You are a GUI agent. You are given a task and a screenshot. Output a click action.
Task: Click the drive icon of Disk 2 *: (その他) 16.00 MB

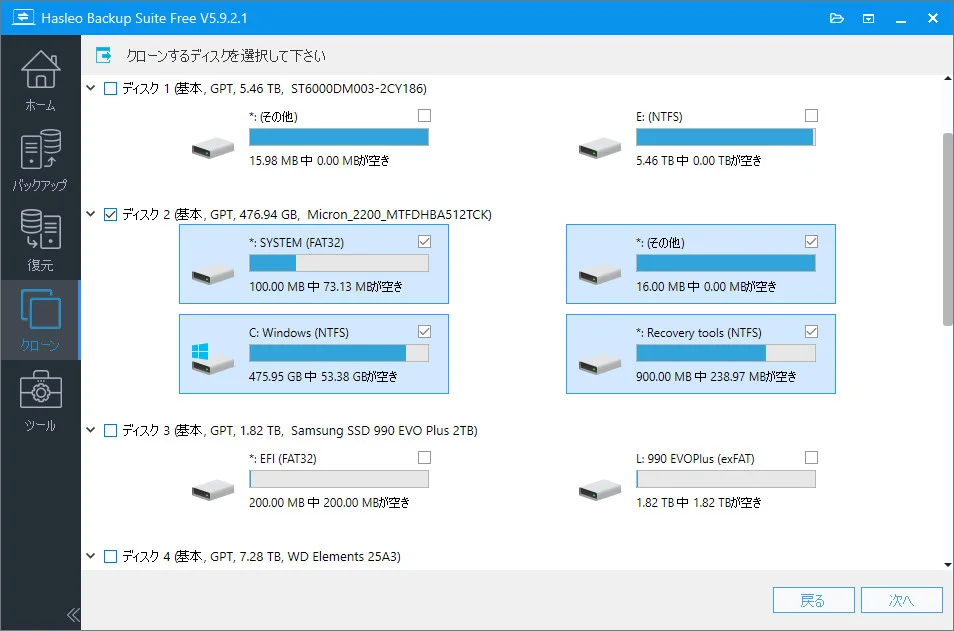point(599,274)
